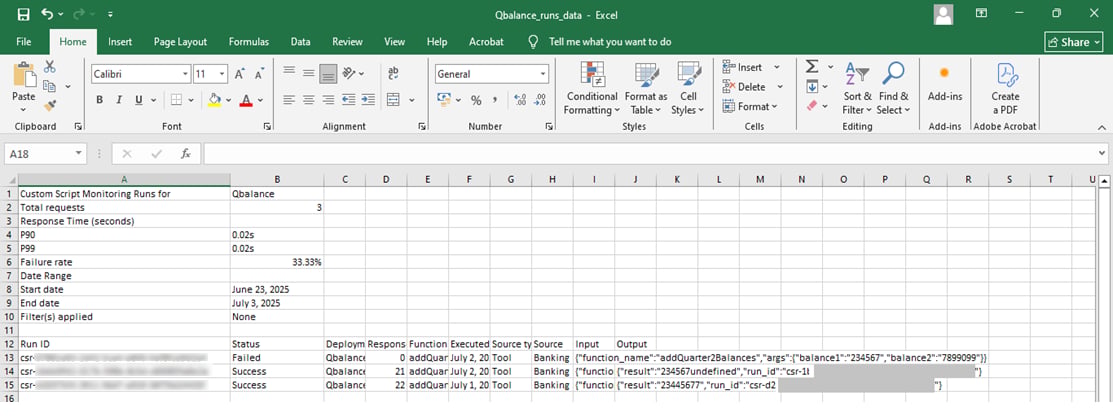Viewport: 1113px width, 418px height.
Task: Switch to the Formulas ribbon tab
Action: [248, 42]
